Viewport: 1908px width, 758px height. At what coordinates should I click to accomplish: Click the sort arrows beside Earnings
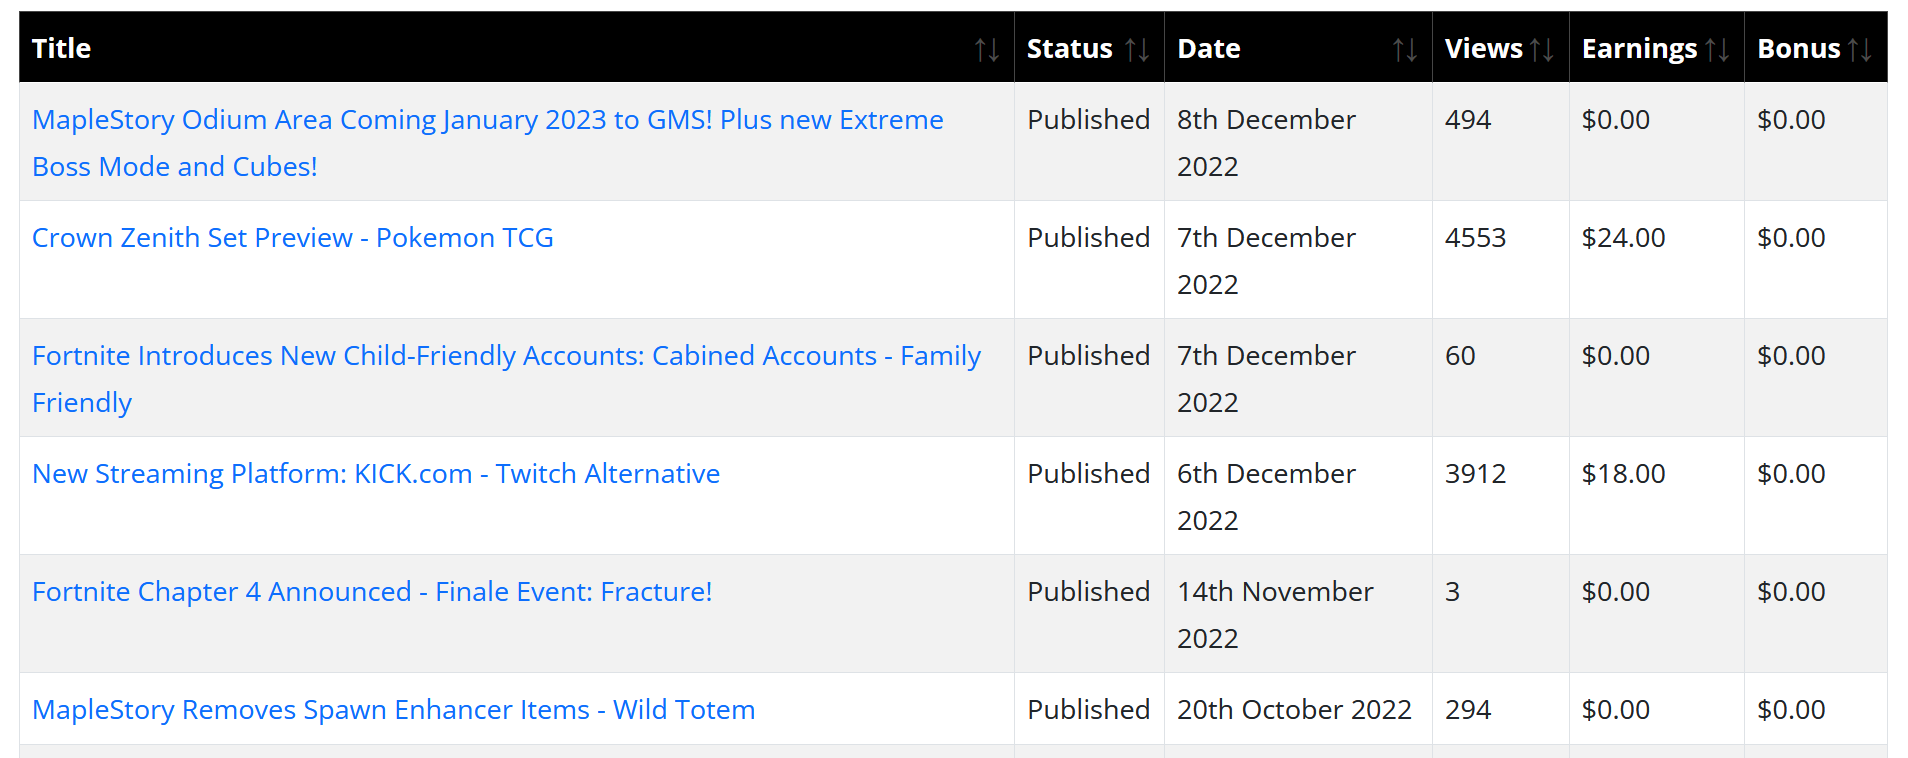1717,49
